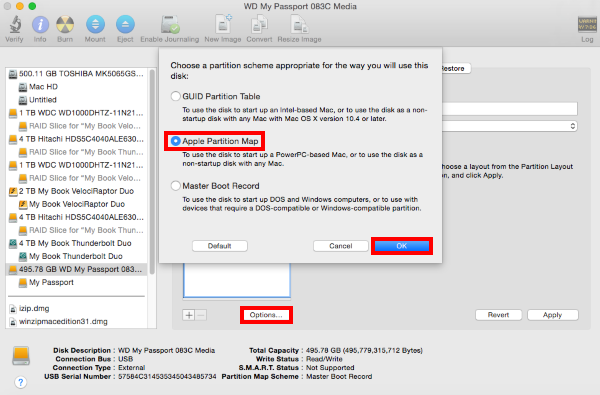
Task: Open the Log viewer icon
Action: (587, 24)
